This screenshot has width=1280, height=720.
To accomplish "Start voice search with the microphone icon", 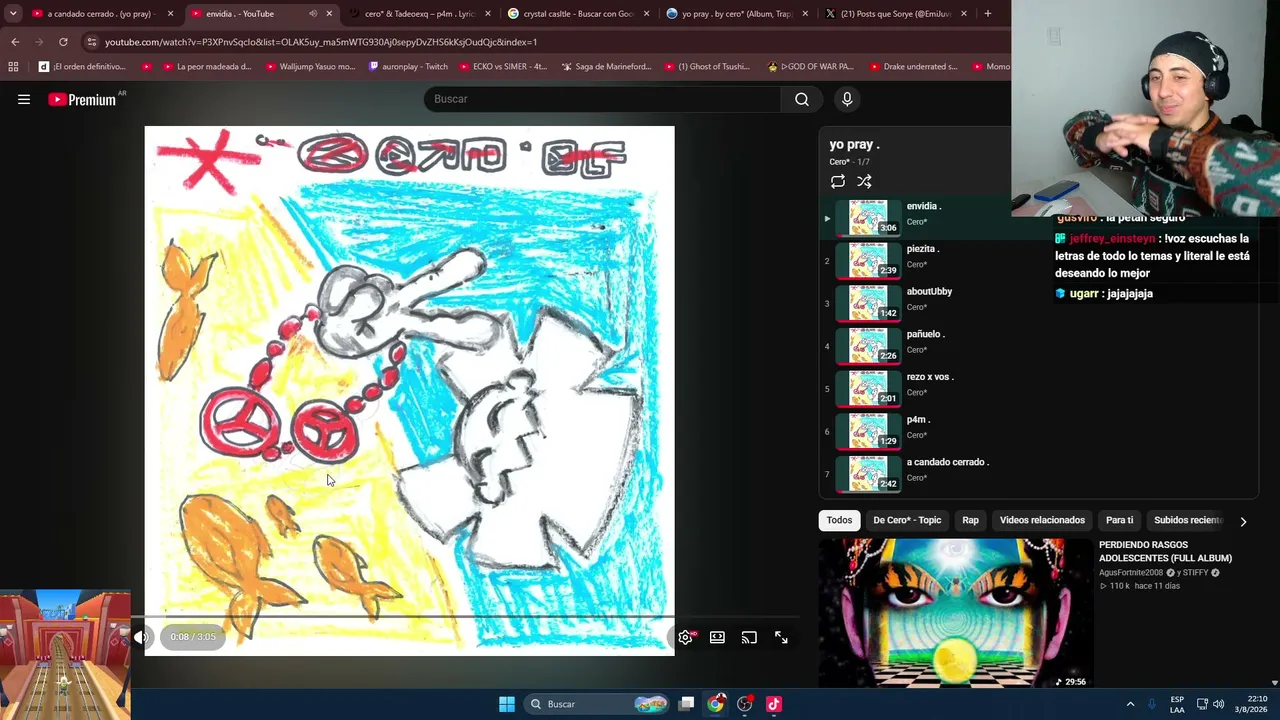I will (x=847, y=99).
